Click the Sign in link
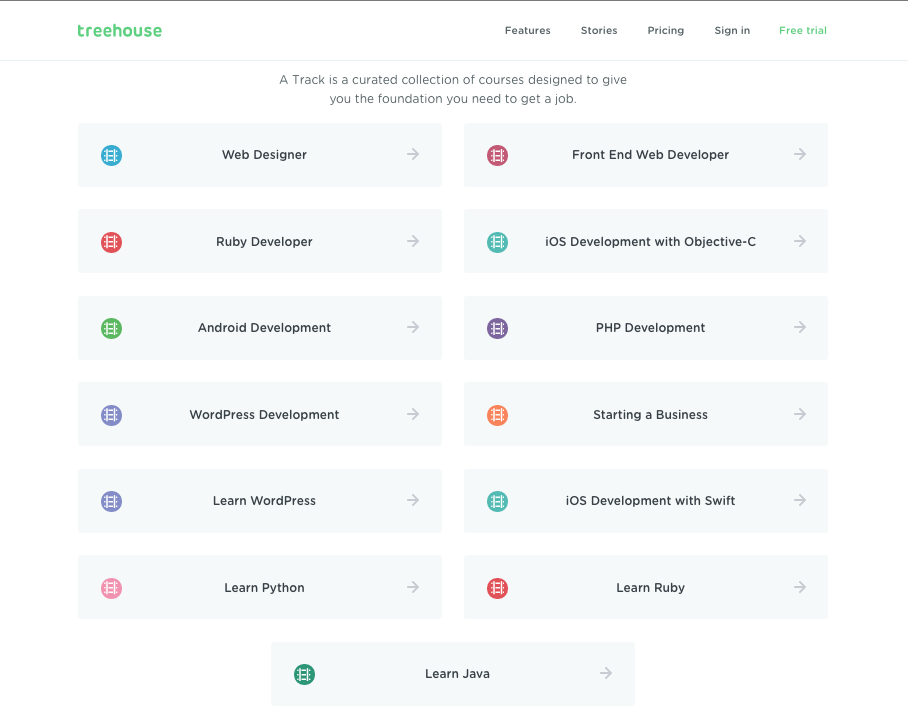Image resolution: width=908 pixels, height=706 pixels. 732,31
